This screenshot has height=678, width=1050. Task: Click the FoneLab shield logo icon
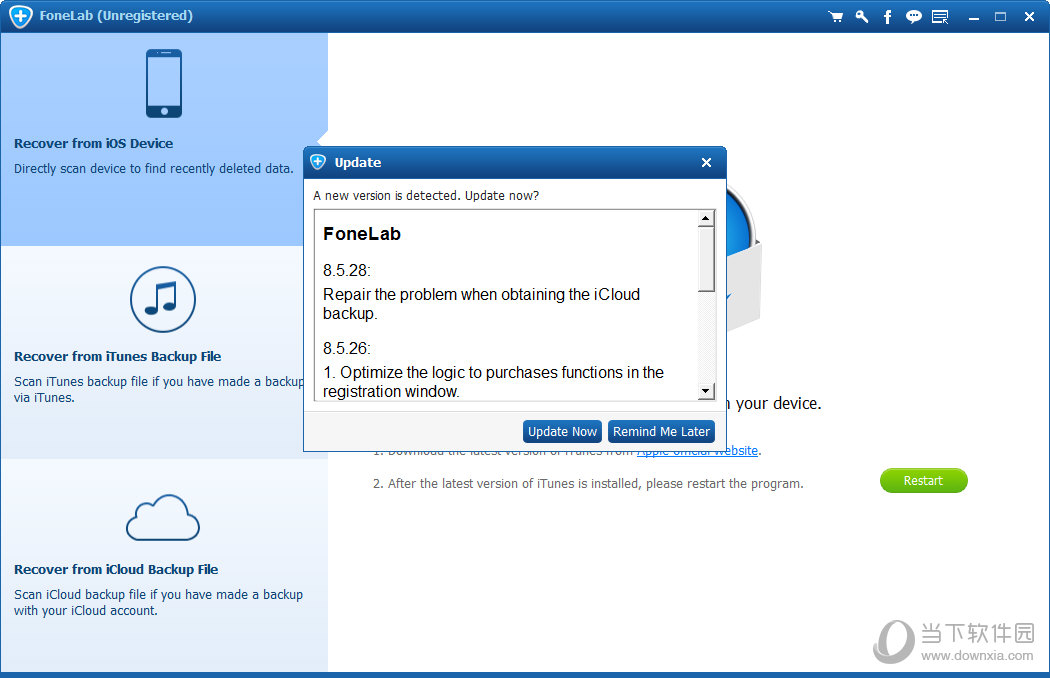tap(21, 16)
